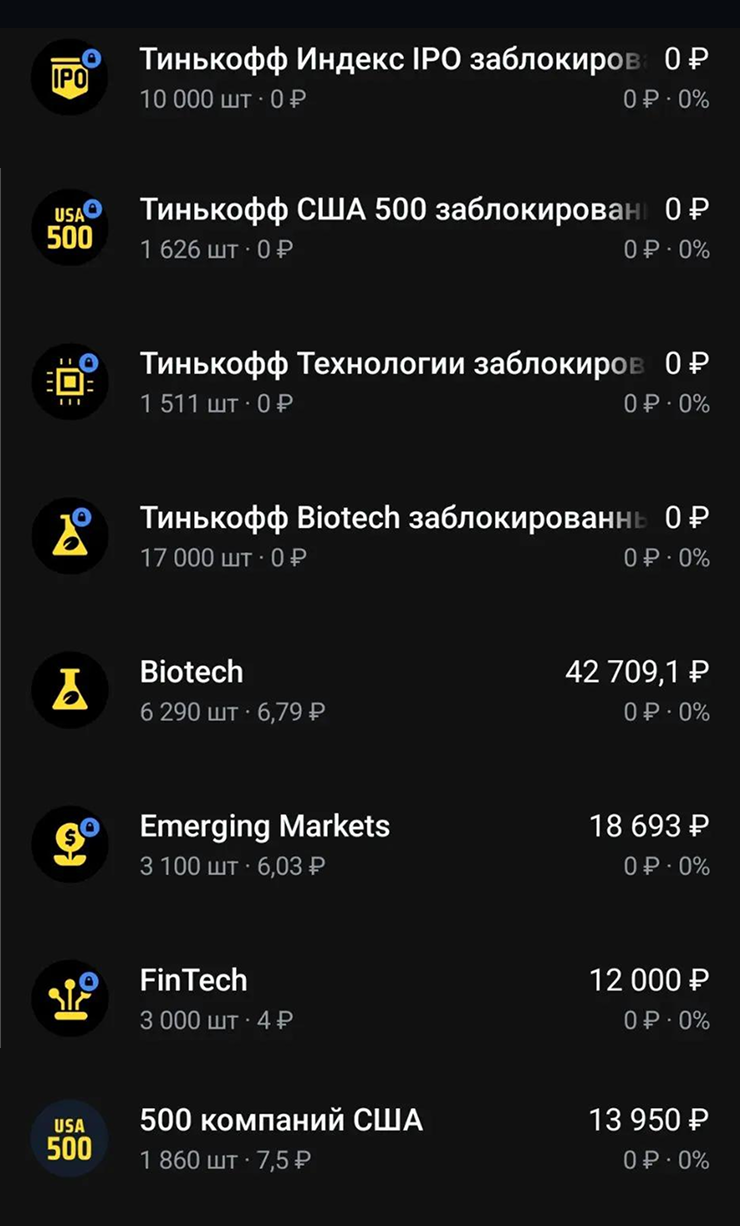This screenshot has width=740, height=1226.
Task: Tap 6 290 шт · 6,79 ₽ details
Action: 233,713
